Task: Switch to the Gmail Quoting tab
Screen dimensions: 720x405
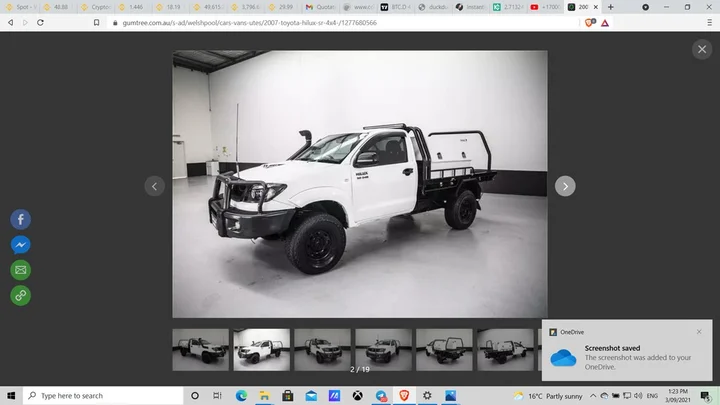Action: [x=326, y=6]
